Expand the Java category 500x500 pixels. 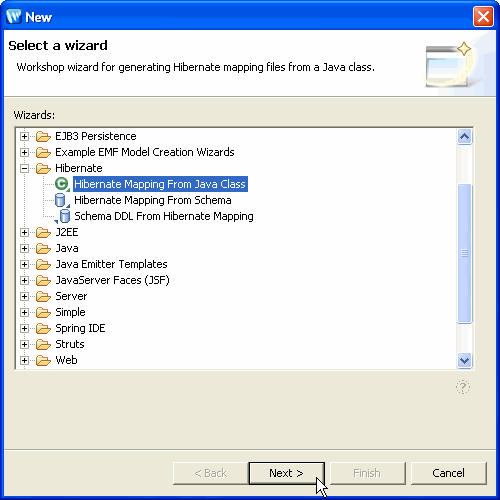coord(24,248)
